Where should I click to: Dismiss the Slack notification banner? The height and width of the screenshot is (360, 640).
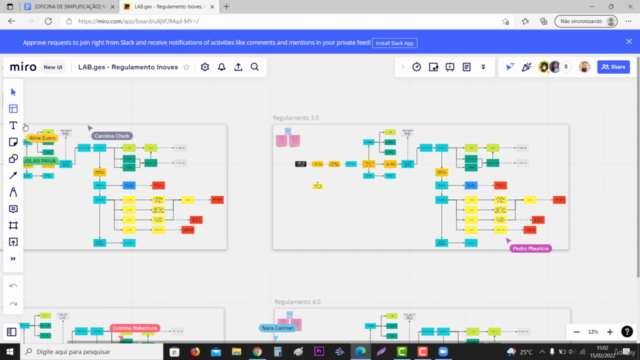(629, 42)
